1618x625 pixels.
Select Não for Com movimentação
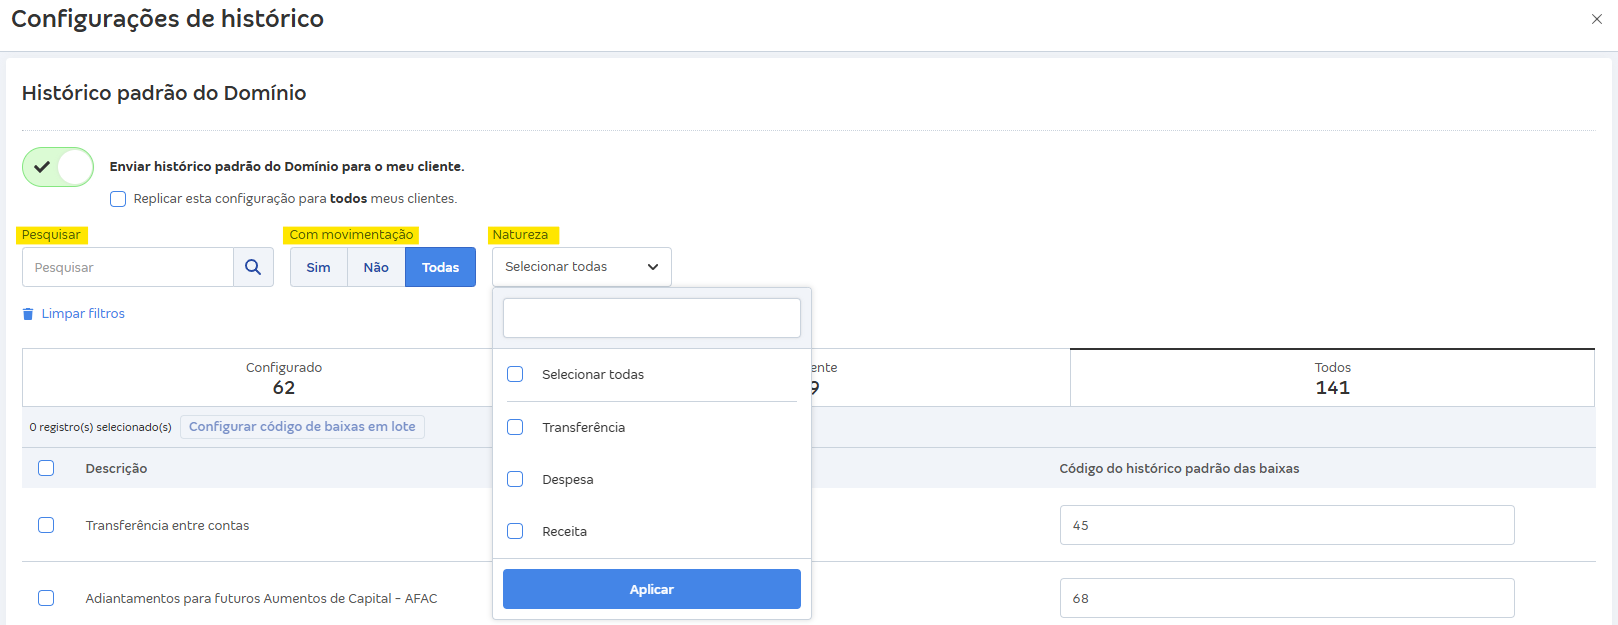[376, 267]
